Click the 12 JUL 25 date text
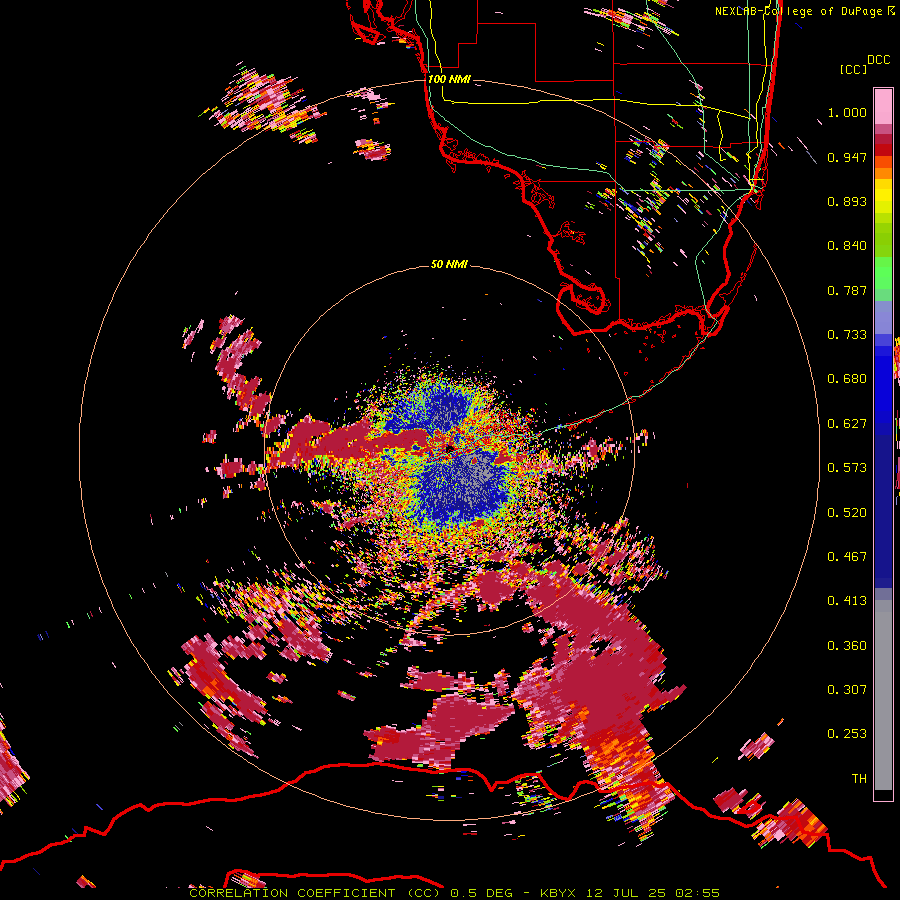Image resolution: width=900 pixels, height=900 pixels. coord(626,893)
